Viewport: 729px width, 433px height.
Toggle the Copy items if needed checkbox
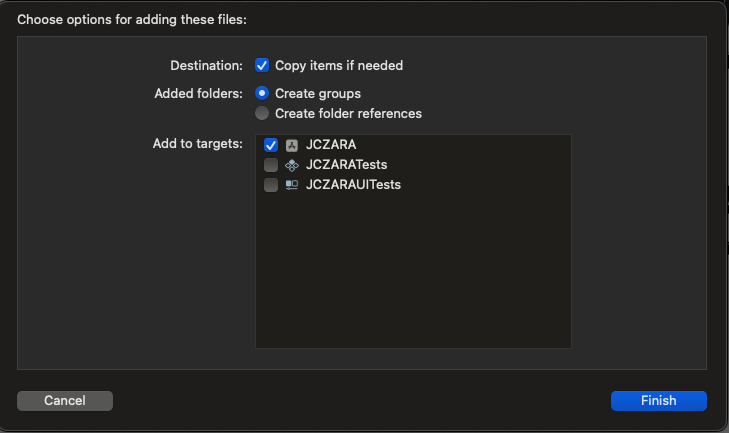coord(262,65)
